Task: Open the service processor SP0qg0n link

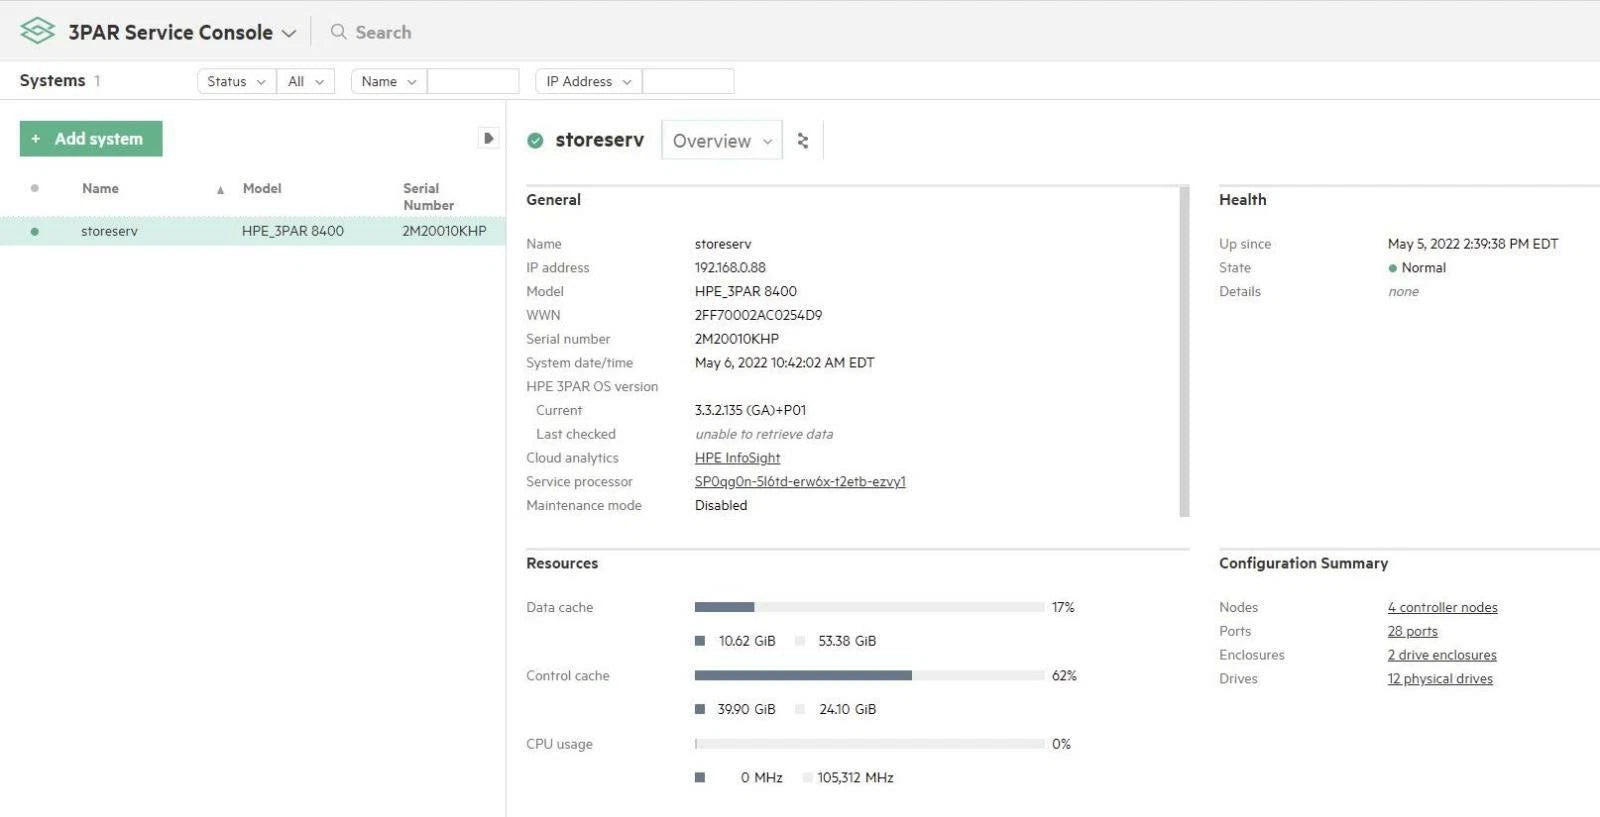Action: (800, 482)
